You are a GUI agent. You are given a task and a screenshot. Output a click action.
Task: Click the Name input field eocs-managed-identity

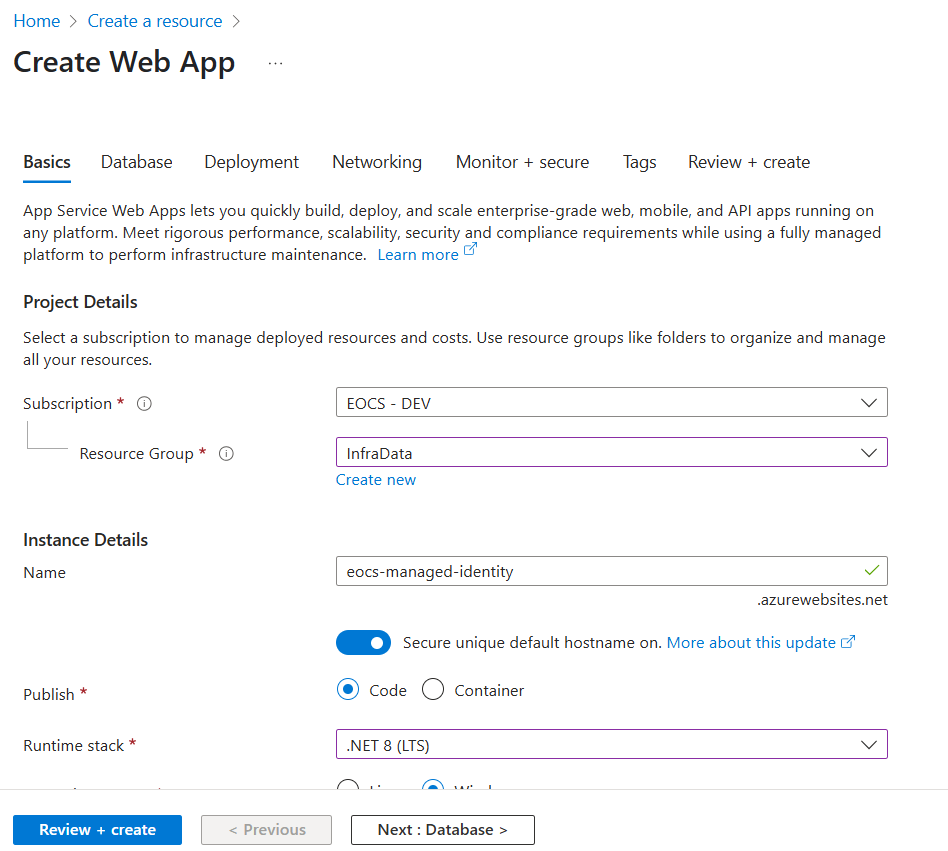[611, 571]
